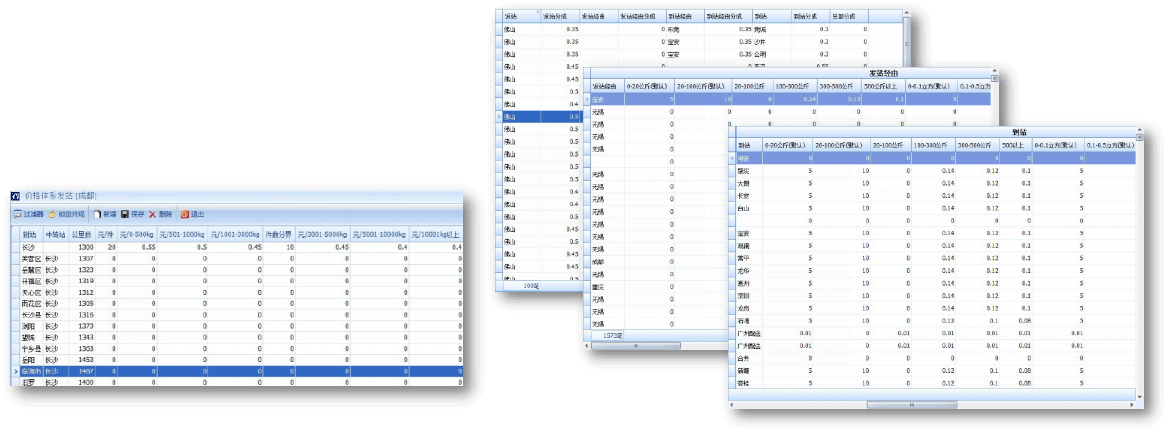This screenshot has height=432, width=1168.
Task: Click the 件数分界 column header
Action: (x=276, y=234)
